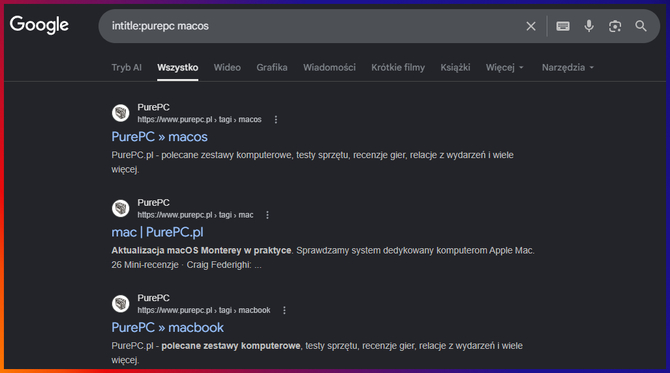Open the Wideo tab

(227, 68)
